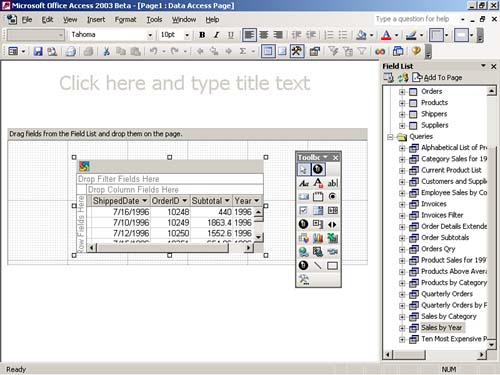The height and width of the screenshot is (375, 500).
Task: Select Quarterly Orders query
Action: (447, 294)
